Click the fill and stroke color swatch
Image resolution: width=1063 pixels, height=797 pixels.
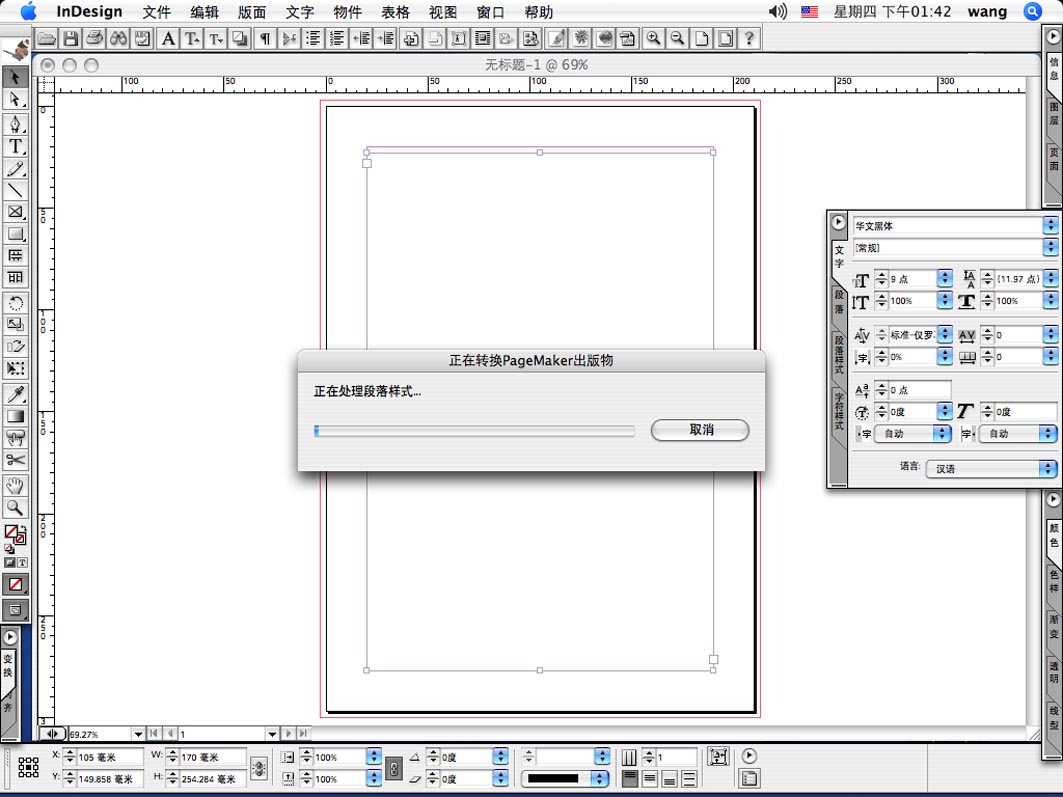(x=13, y=535)
